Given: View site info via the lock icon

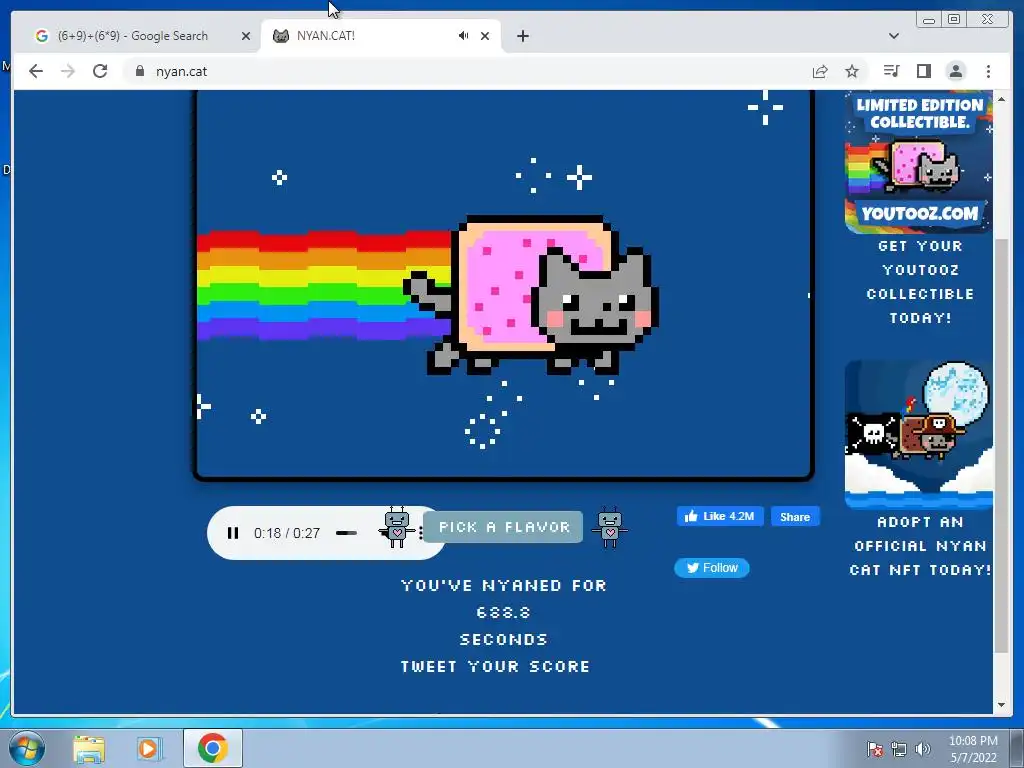Looking at the screenshot, I should click(x=140, y=71).
